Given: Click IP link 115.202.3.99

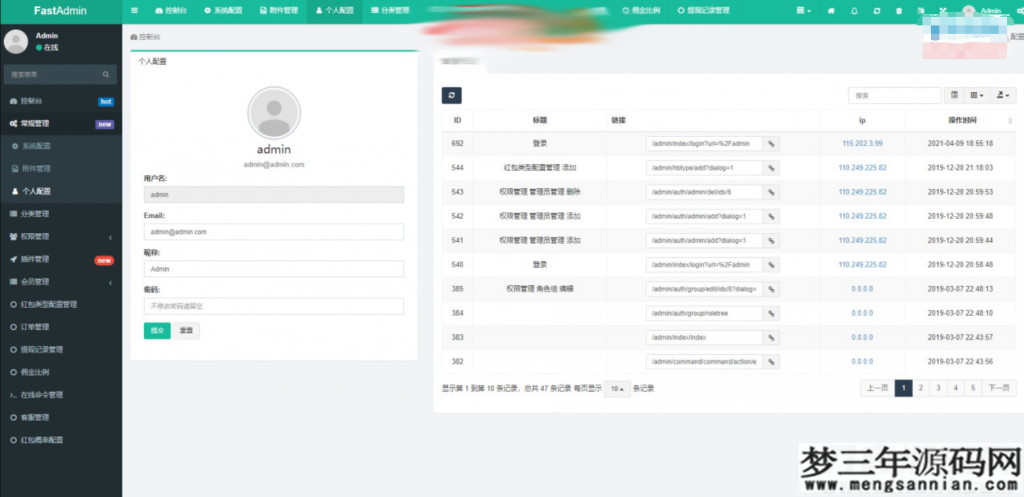Looking at the screenshot, I should click(862, 144).
